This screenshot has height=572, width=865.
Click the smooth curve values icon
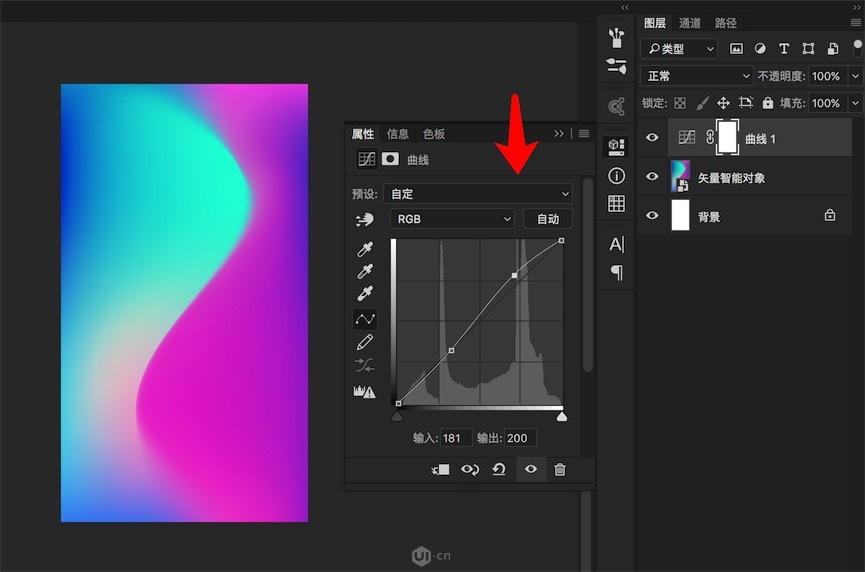364,365
